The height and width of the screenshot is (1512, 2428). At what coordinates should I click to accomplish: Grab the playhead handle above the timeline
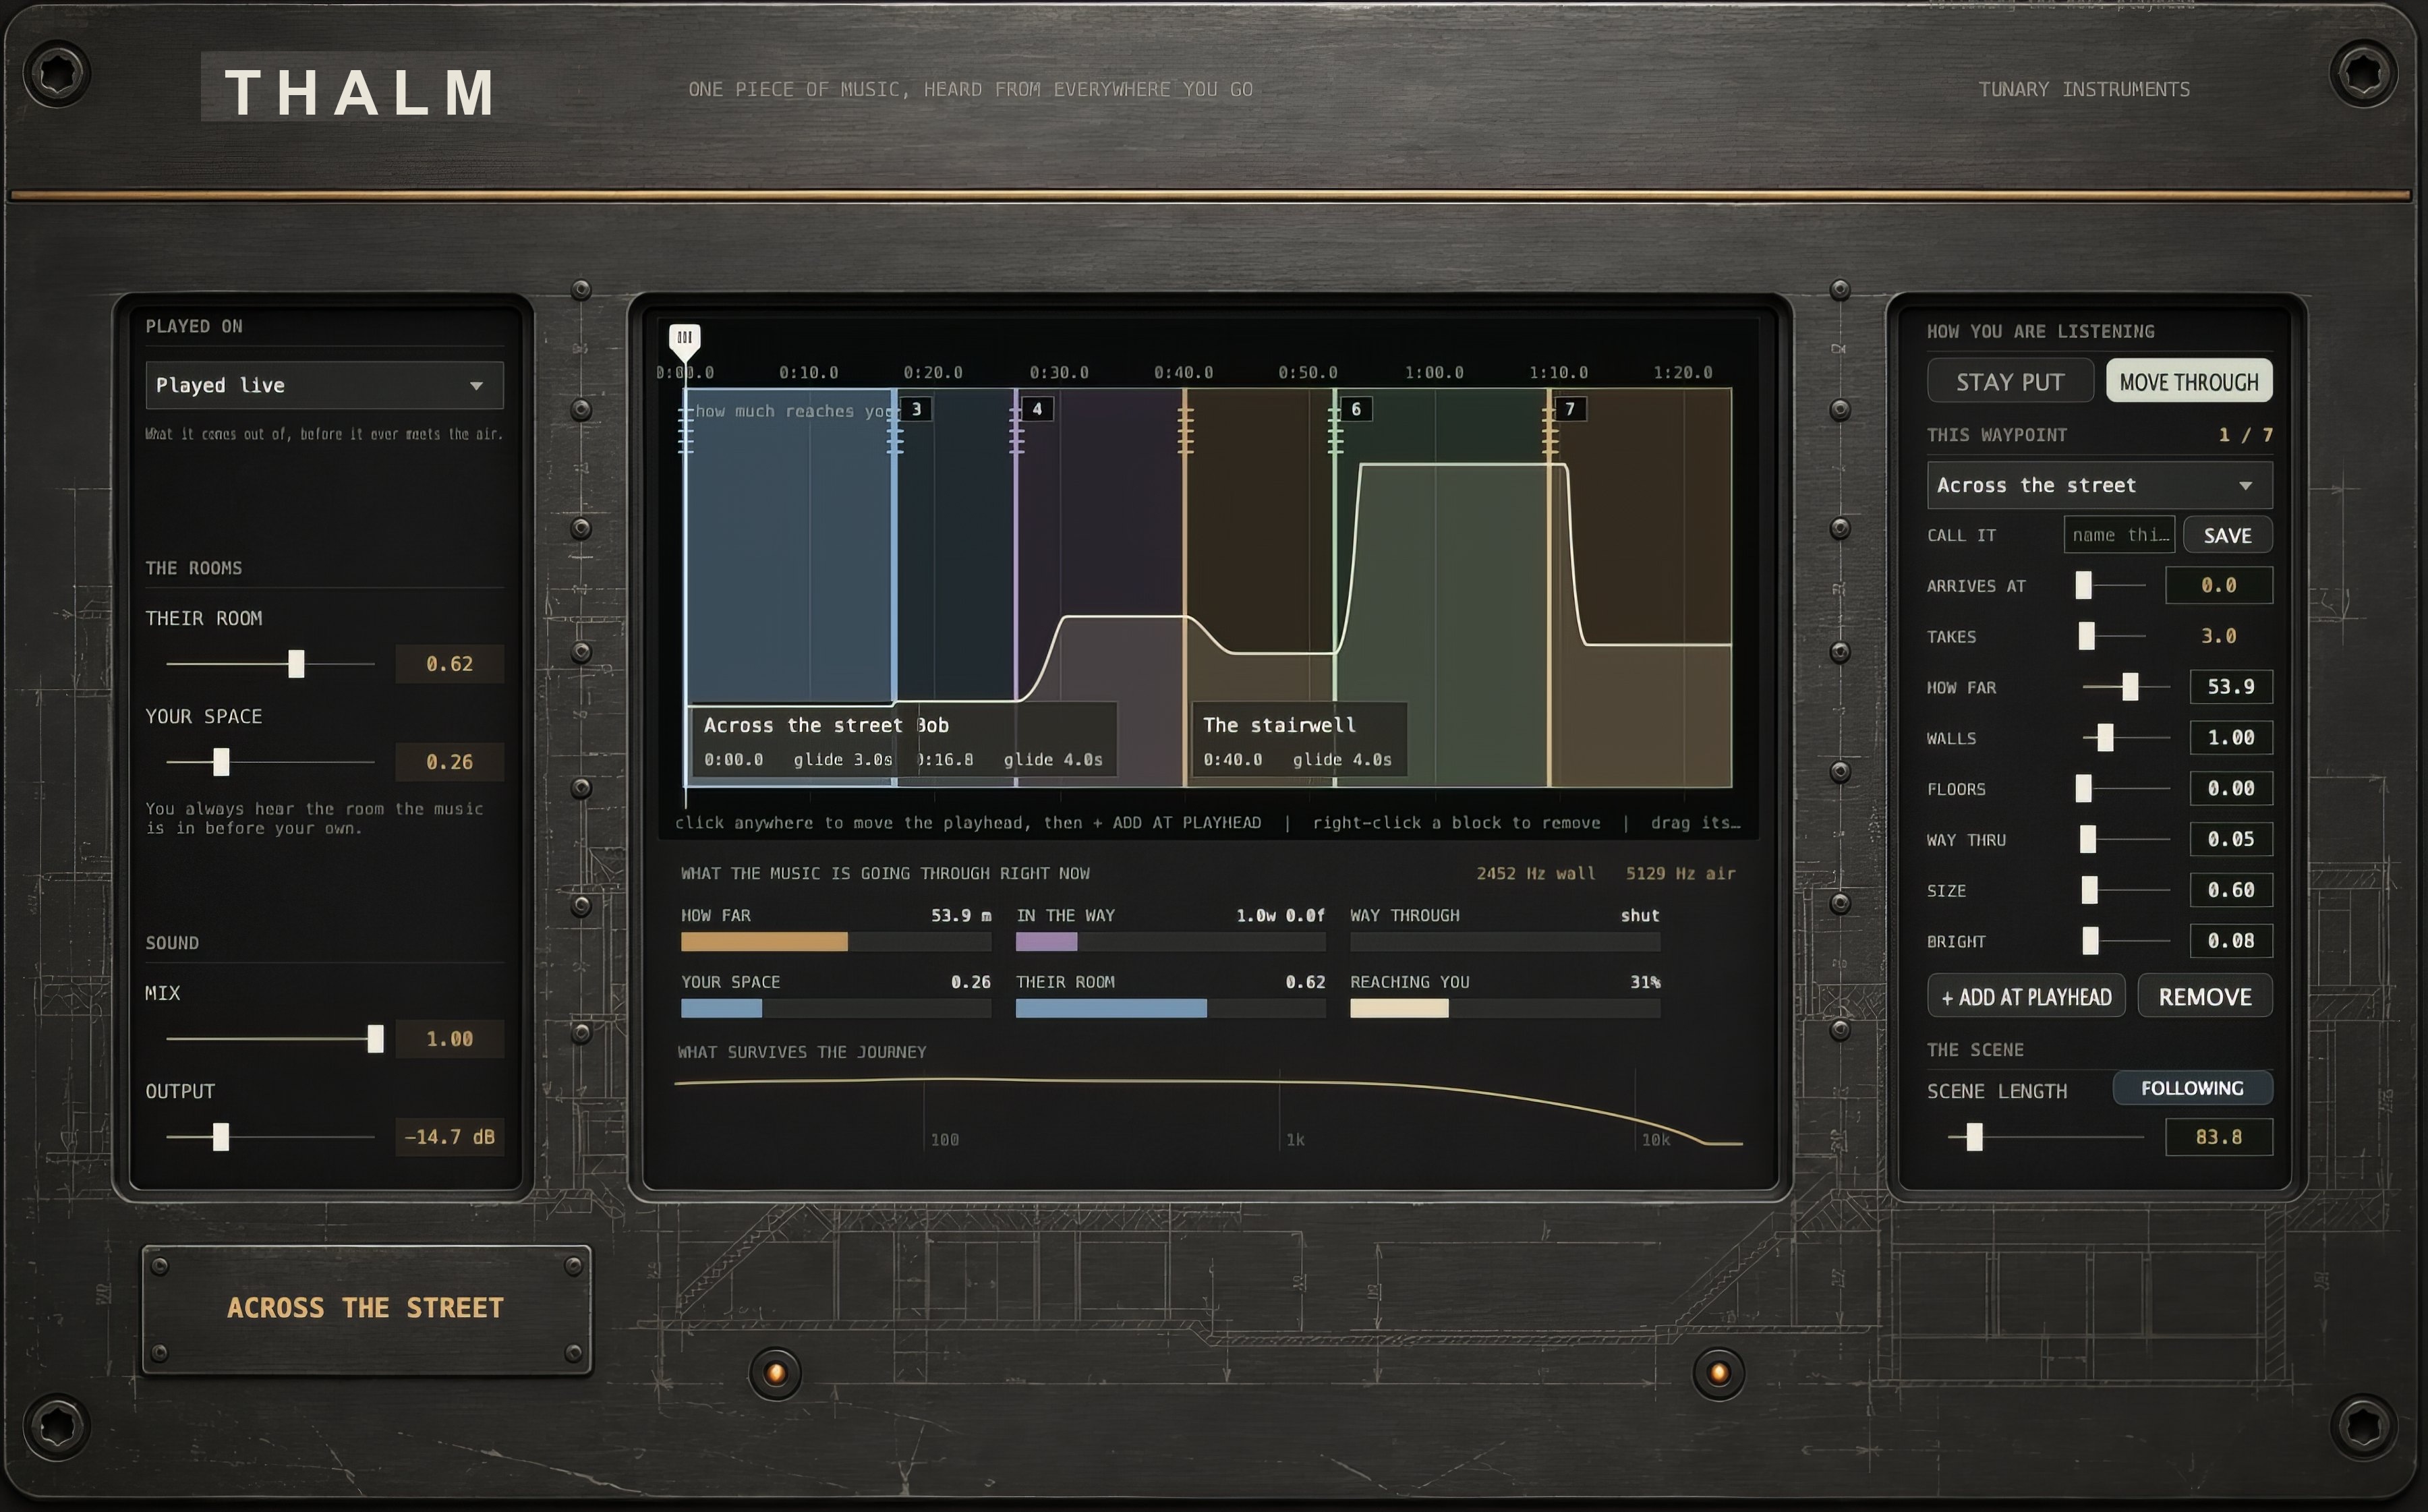pyautogui.click(x=684, y=341)
